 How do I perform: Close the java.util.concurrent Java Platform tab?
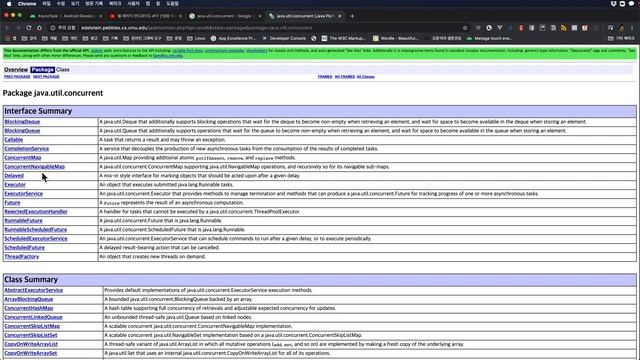coord(340,16)
